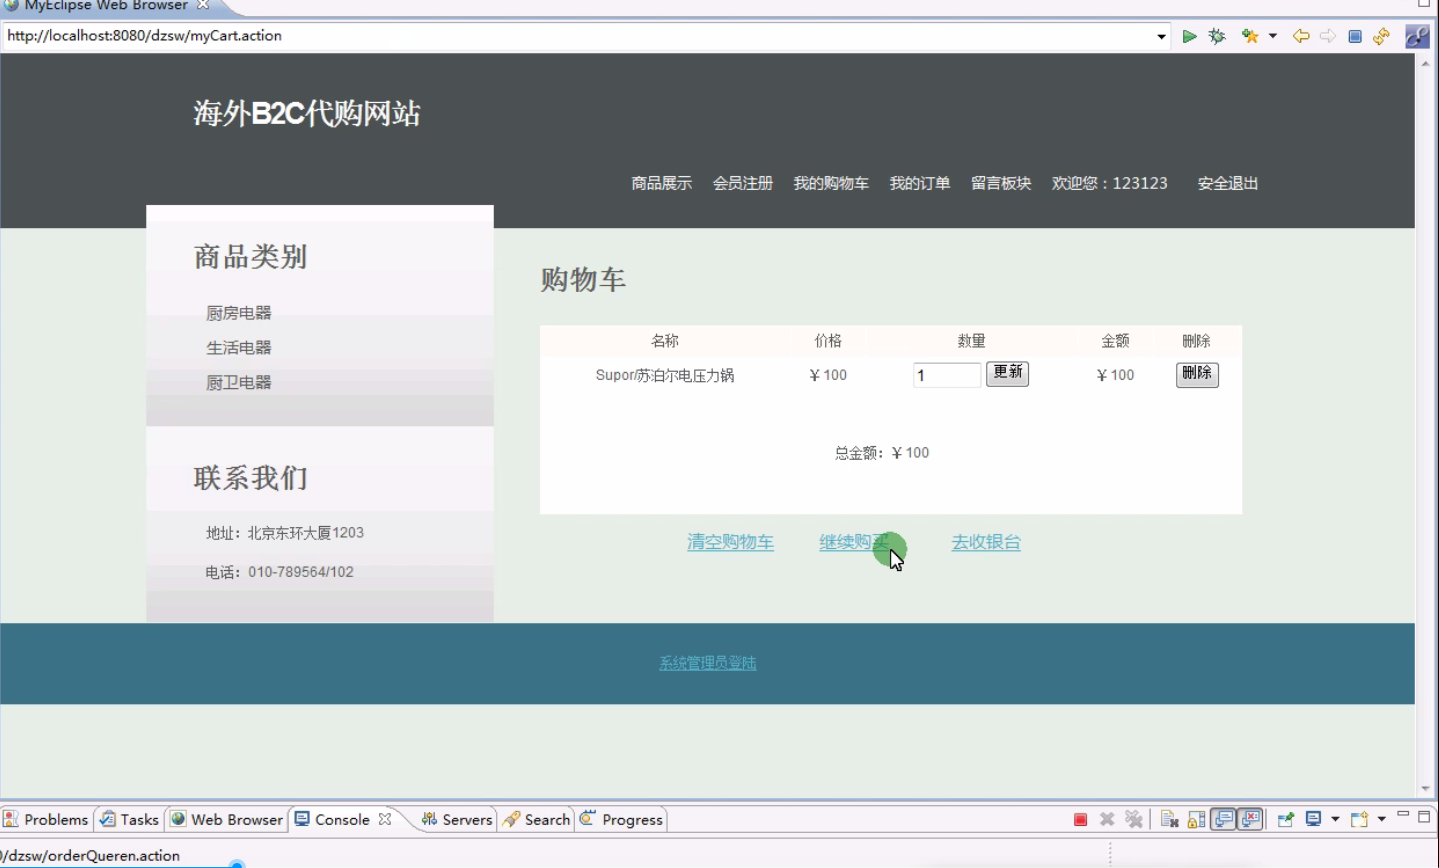Switch to the Tasks tab
1439x868 pixels.
coord(130,819)
